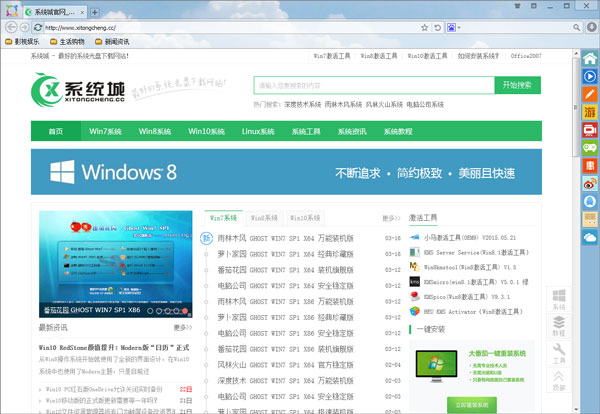
Task: Select the last red slideshow dot
Action: click(x=185, y=311)
